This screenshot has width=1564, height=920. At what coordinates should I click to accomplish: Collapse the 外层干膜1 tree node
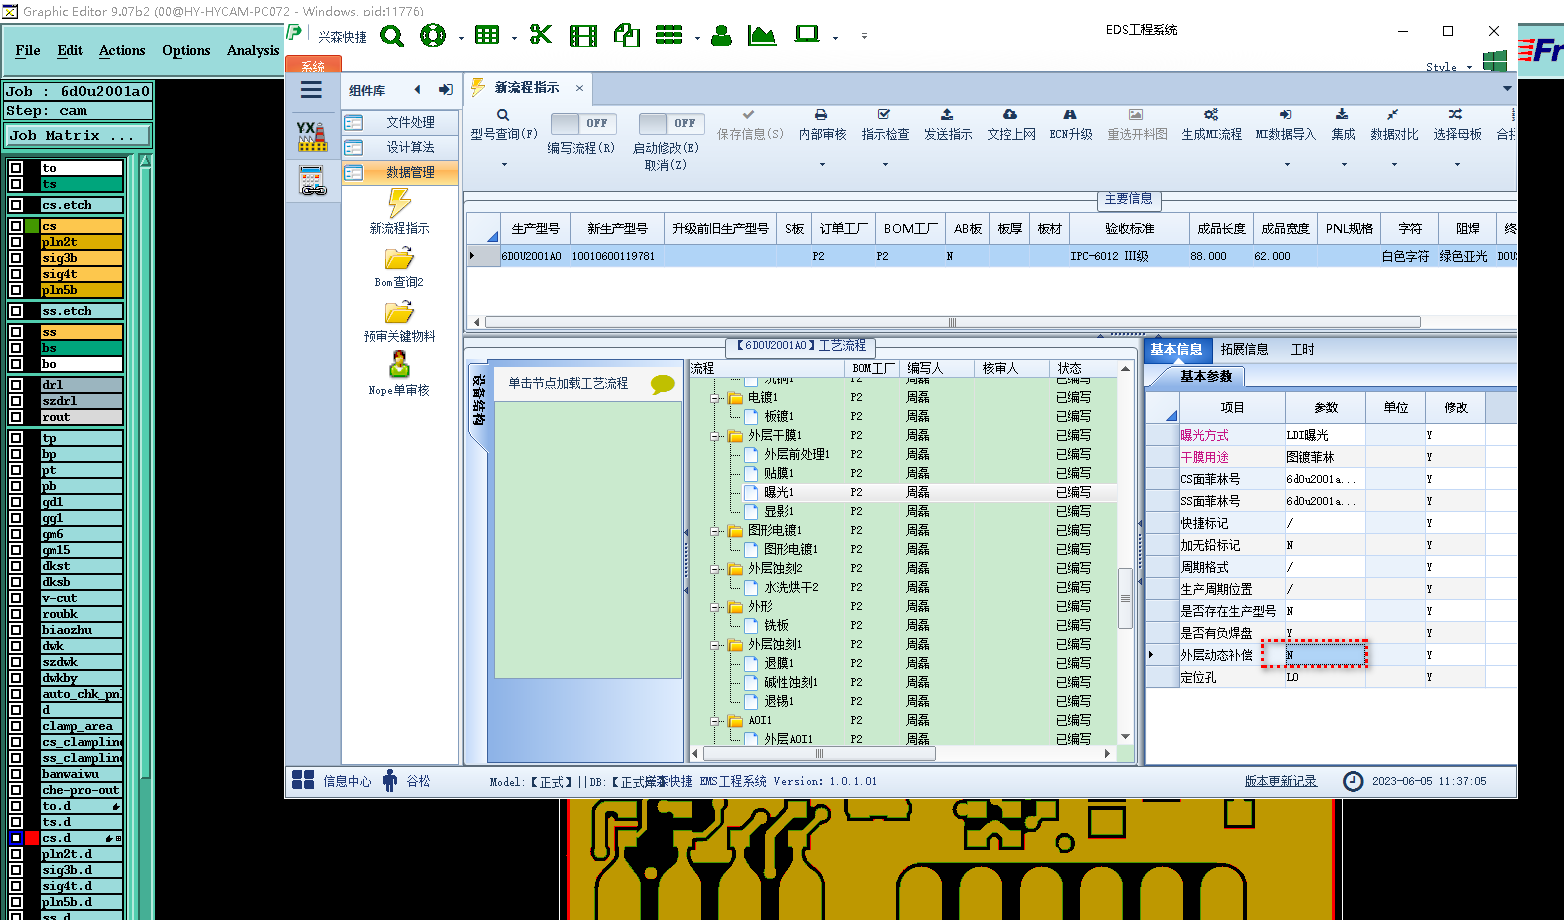716,436
